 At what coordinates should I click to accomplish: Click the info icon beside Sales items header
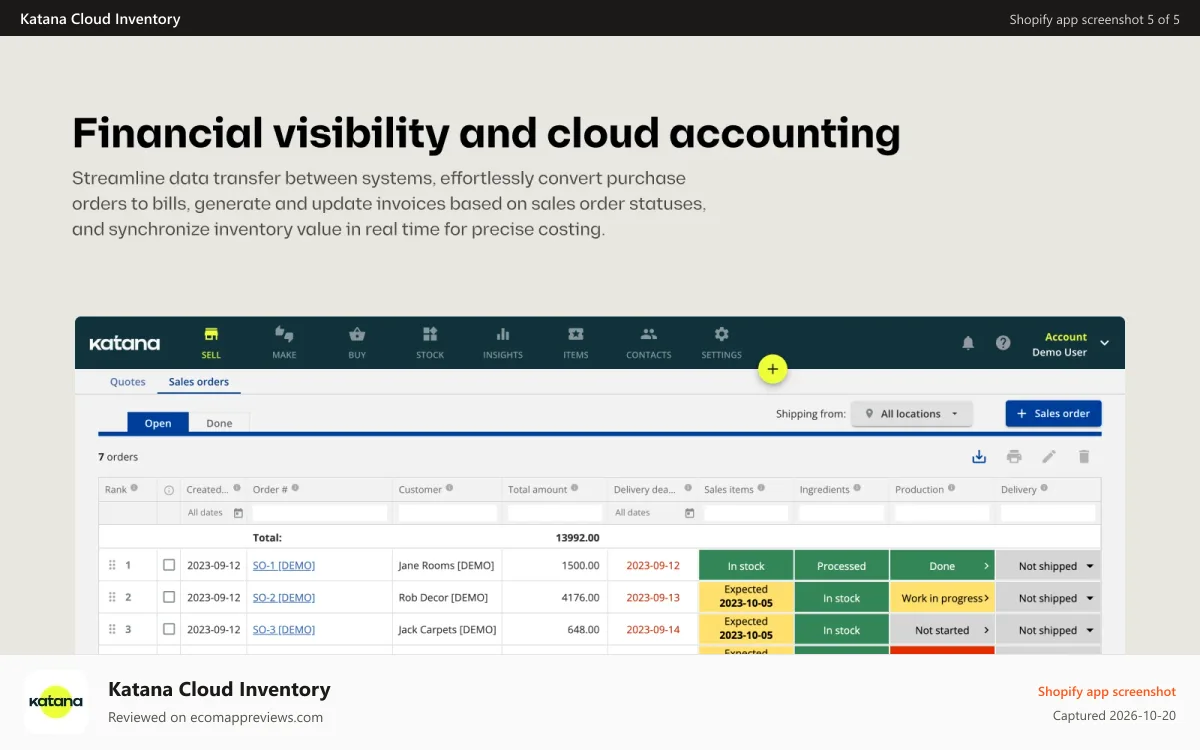761,489
